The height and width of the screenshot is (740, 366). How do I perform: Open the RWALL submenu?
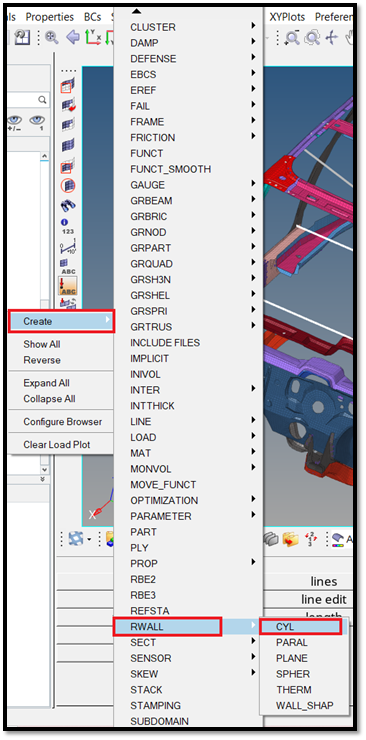(x=167, y=626)
